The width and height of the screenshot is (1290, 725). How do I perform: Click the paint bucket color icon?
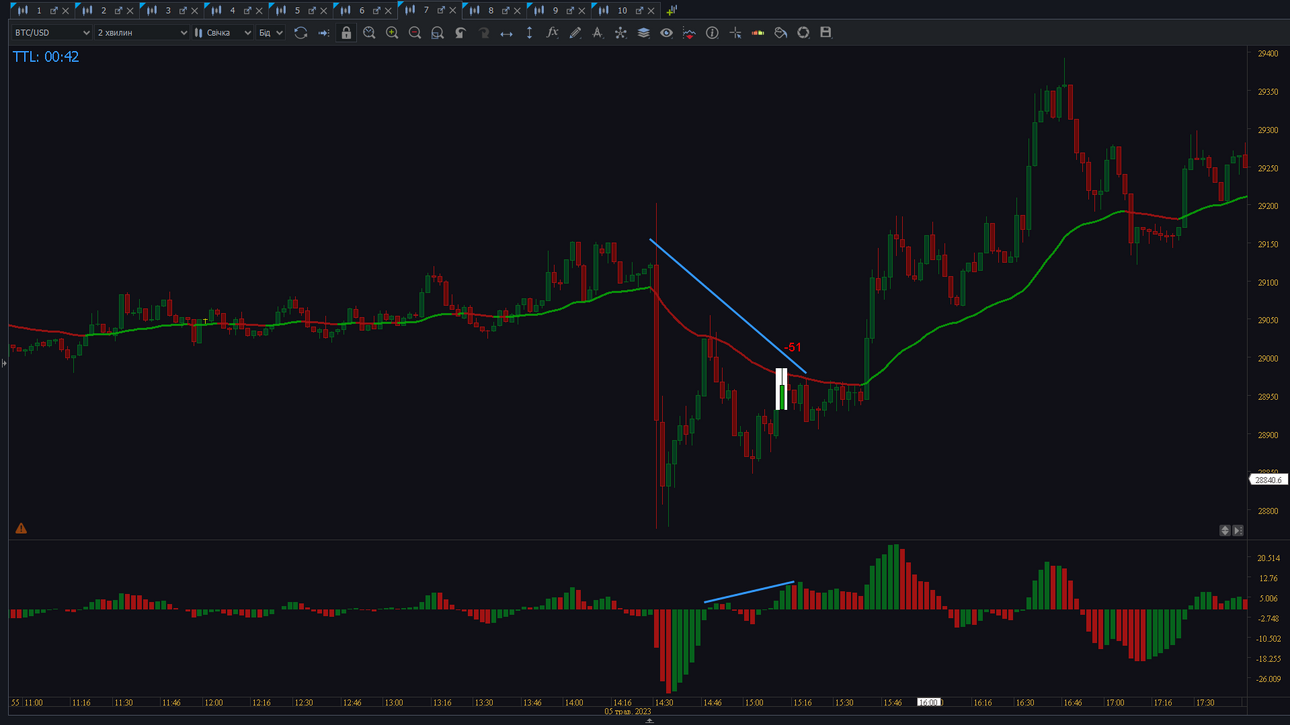coord(781,33)
